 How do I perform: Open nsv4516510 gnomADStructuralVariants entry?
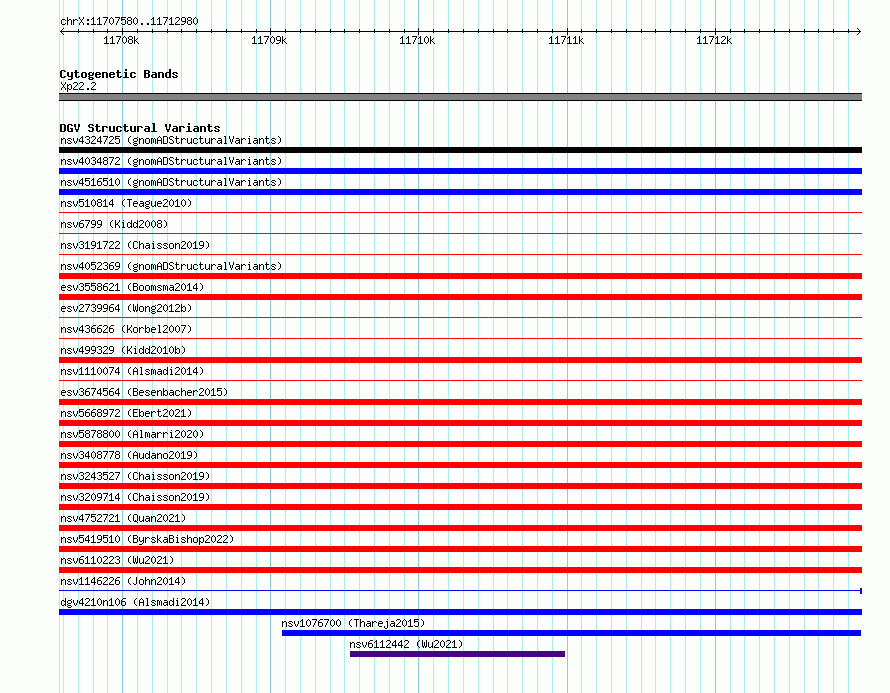171,182
